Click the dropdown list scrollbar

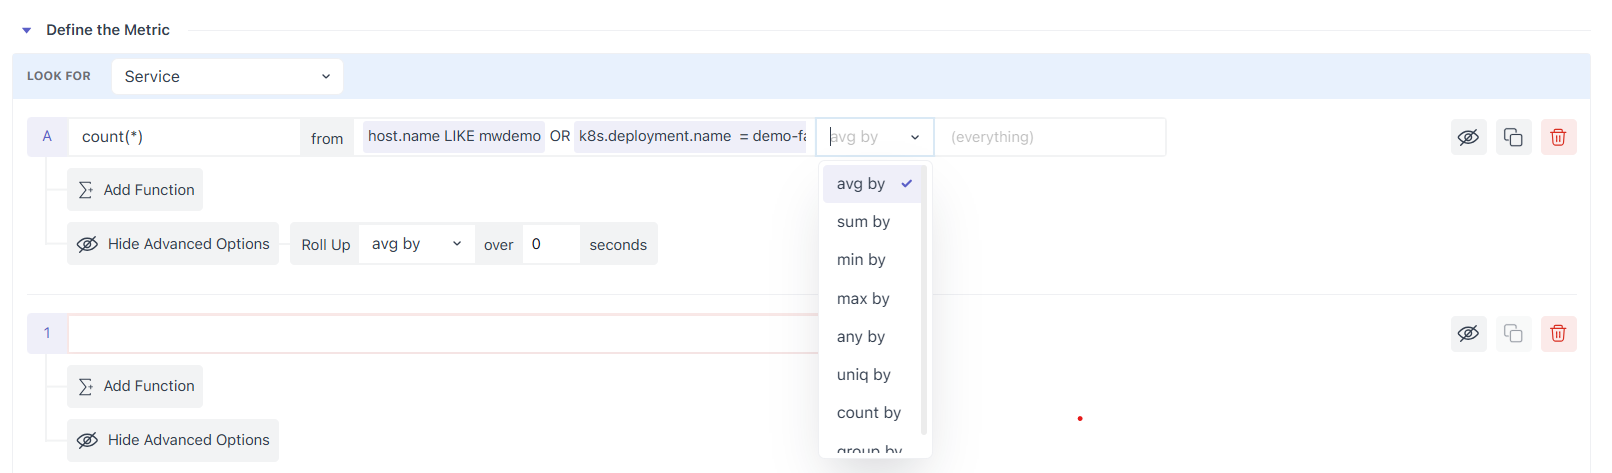923,300
